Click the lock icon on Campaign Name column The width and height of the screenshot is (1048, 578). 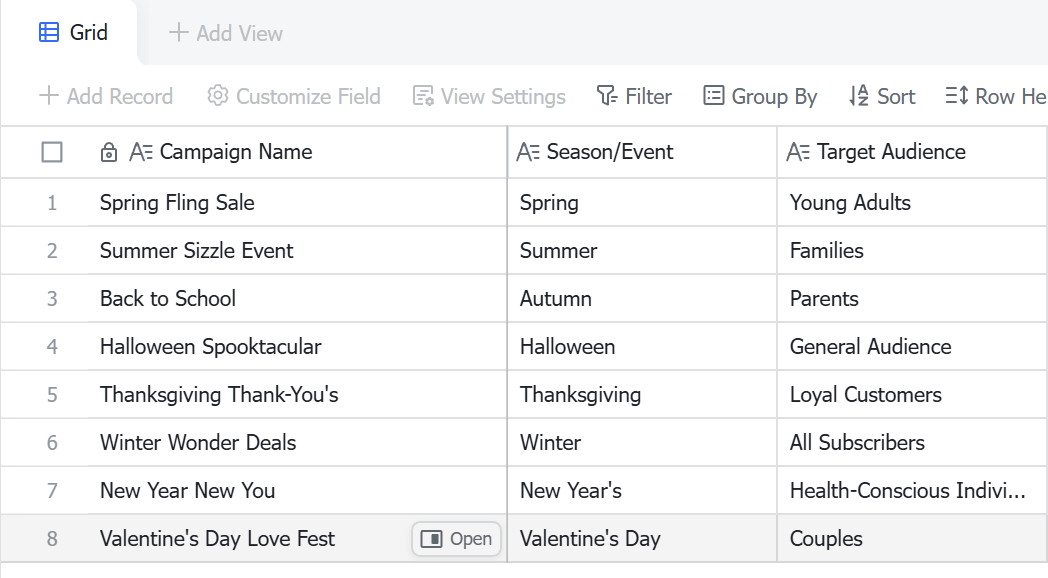[x=108, y=152]
